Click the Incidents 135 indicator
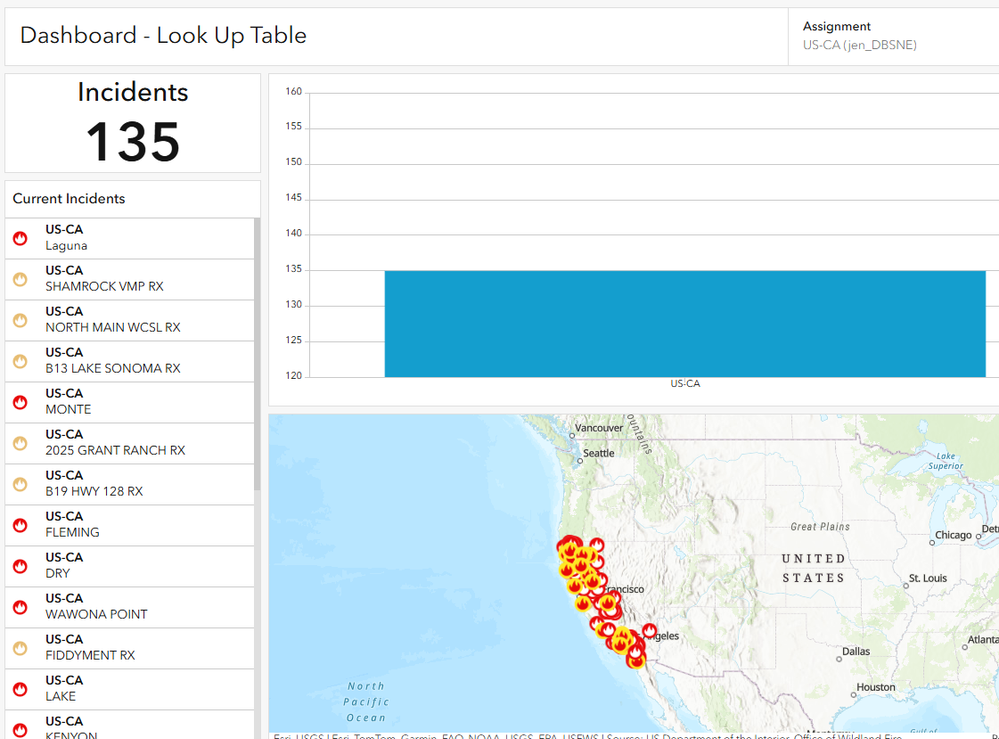The height and width of the screenshot is (739, 999). [x=133, y=123]
